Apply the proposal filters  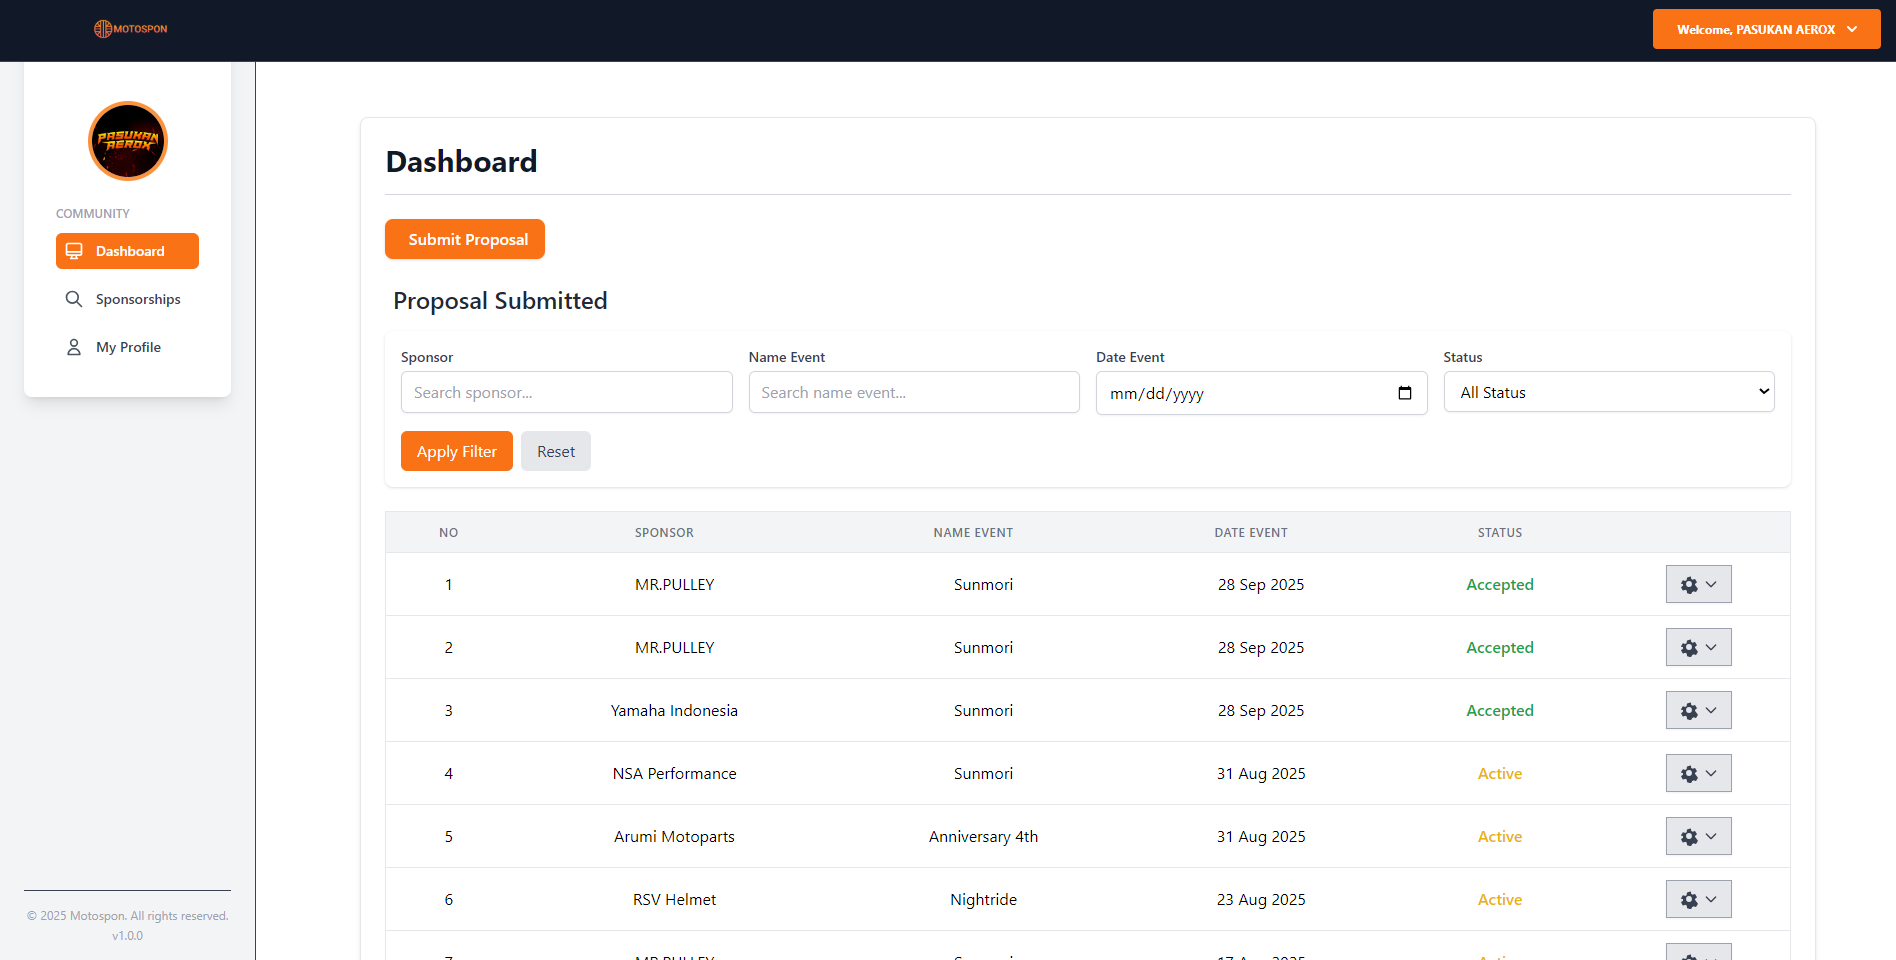point(456,451)
